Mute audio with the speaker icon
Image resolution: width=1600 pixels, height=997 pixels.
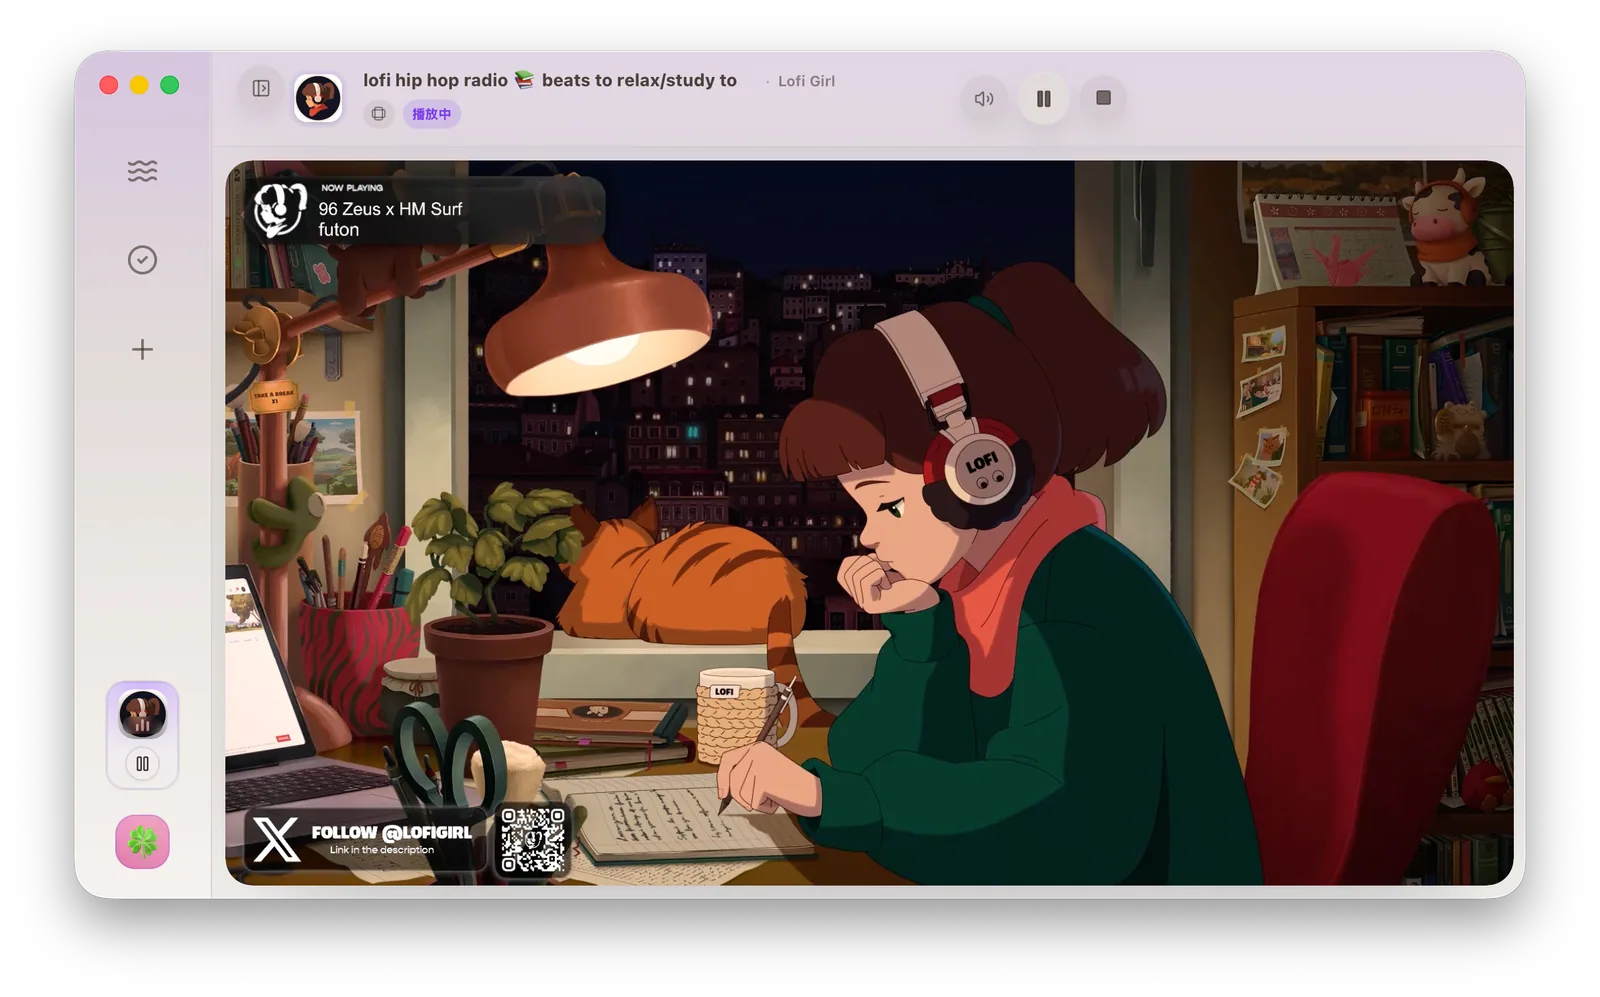pyautogui.click(x=984, y=98)
